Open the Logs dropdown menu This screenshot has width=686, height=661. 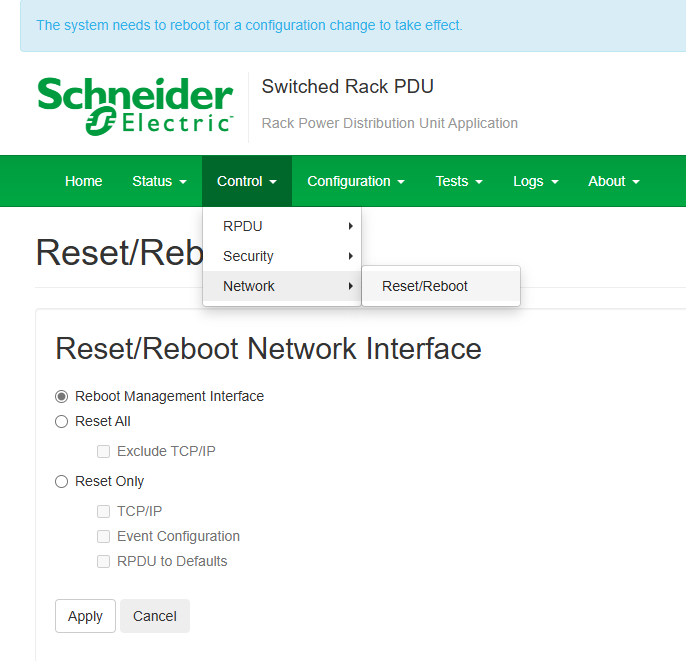pyautogui.click(x=535, y=181)
